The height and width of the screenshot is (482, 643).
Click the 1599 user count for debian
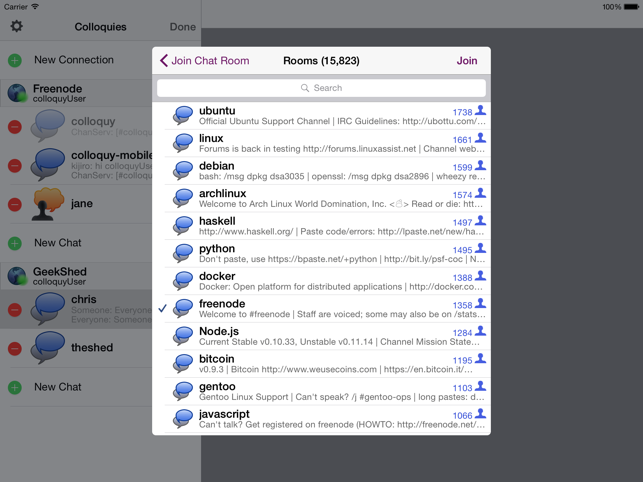click(x=463, y=167)
